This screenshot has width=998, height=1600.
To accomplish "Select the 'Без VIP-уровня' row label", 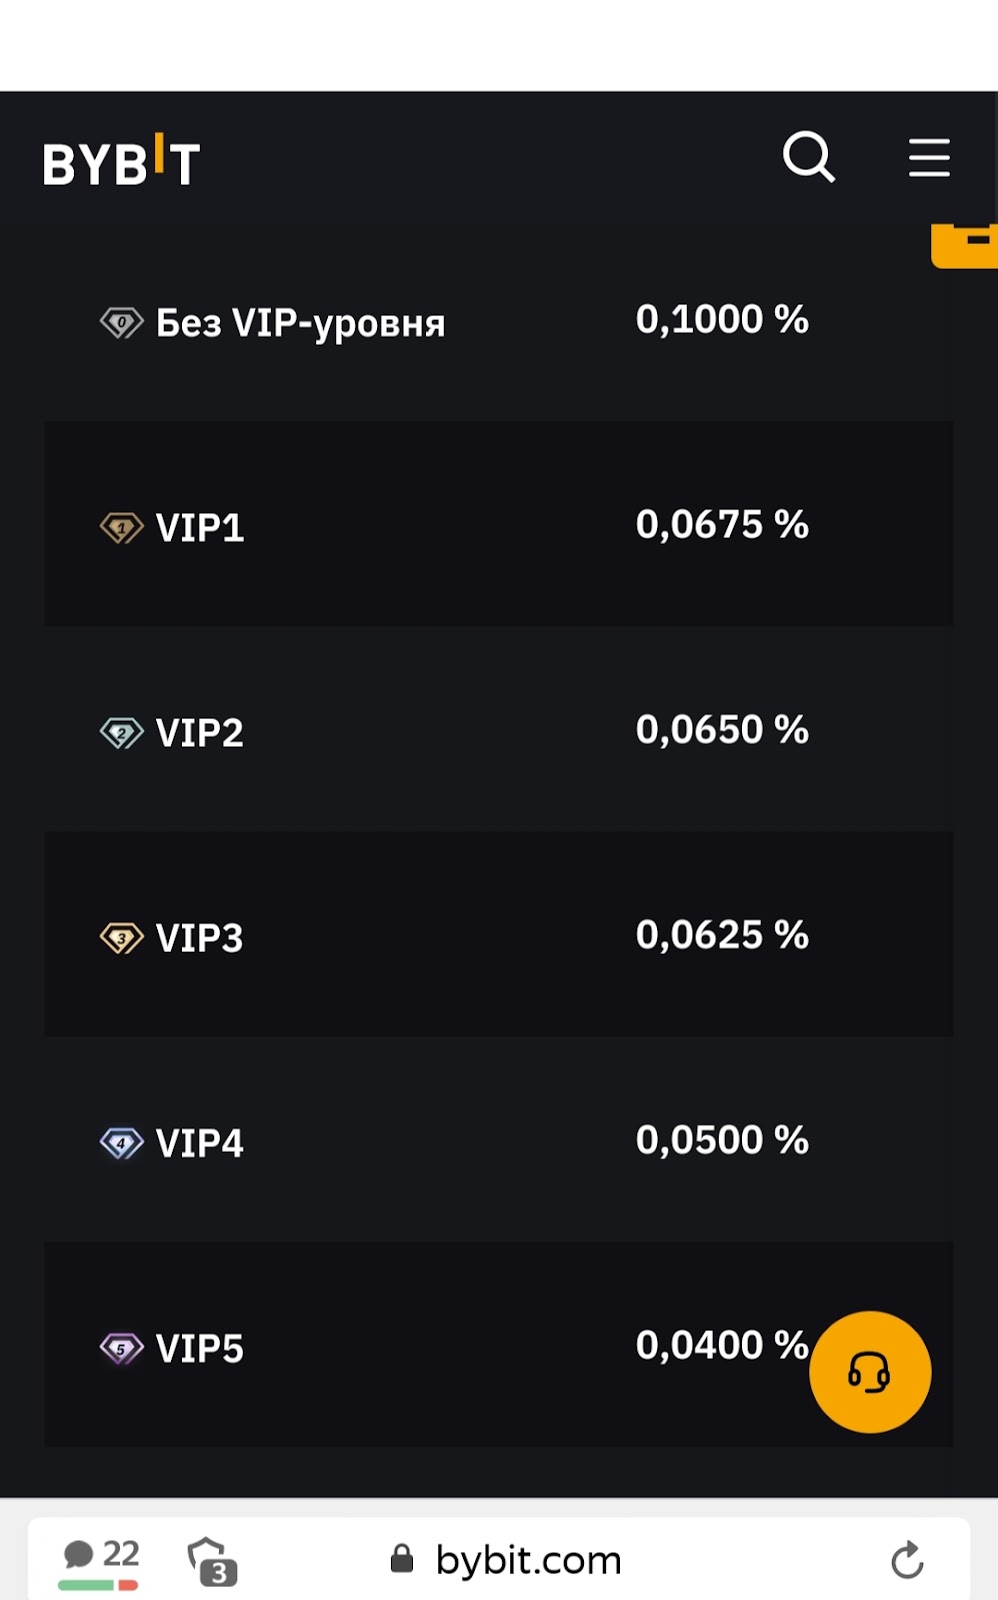I will 300,324.
